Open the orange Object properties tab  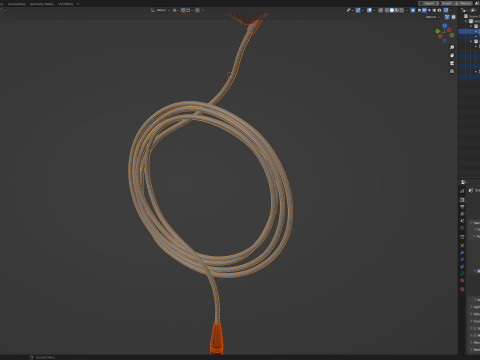pyautogui.click(x=462, y=245)
